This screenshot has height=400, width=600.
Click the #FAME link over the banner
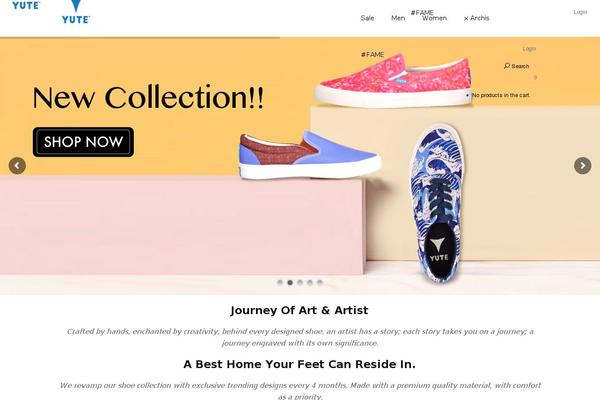click(373, 55)
